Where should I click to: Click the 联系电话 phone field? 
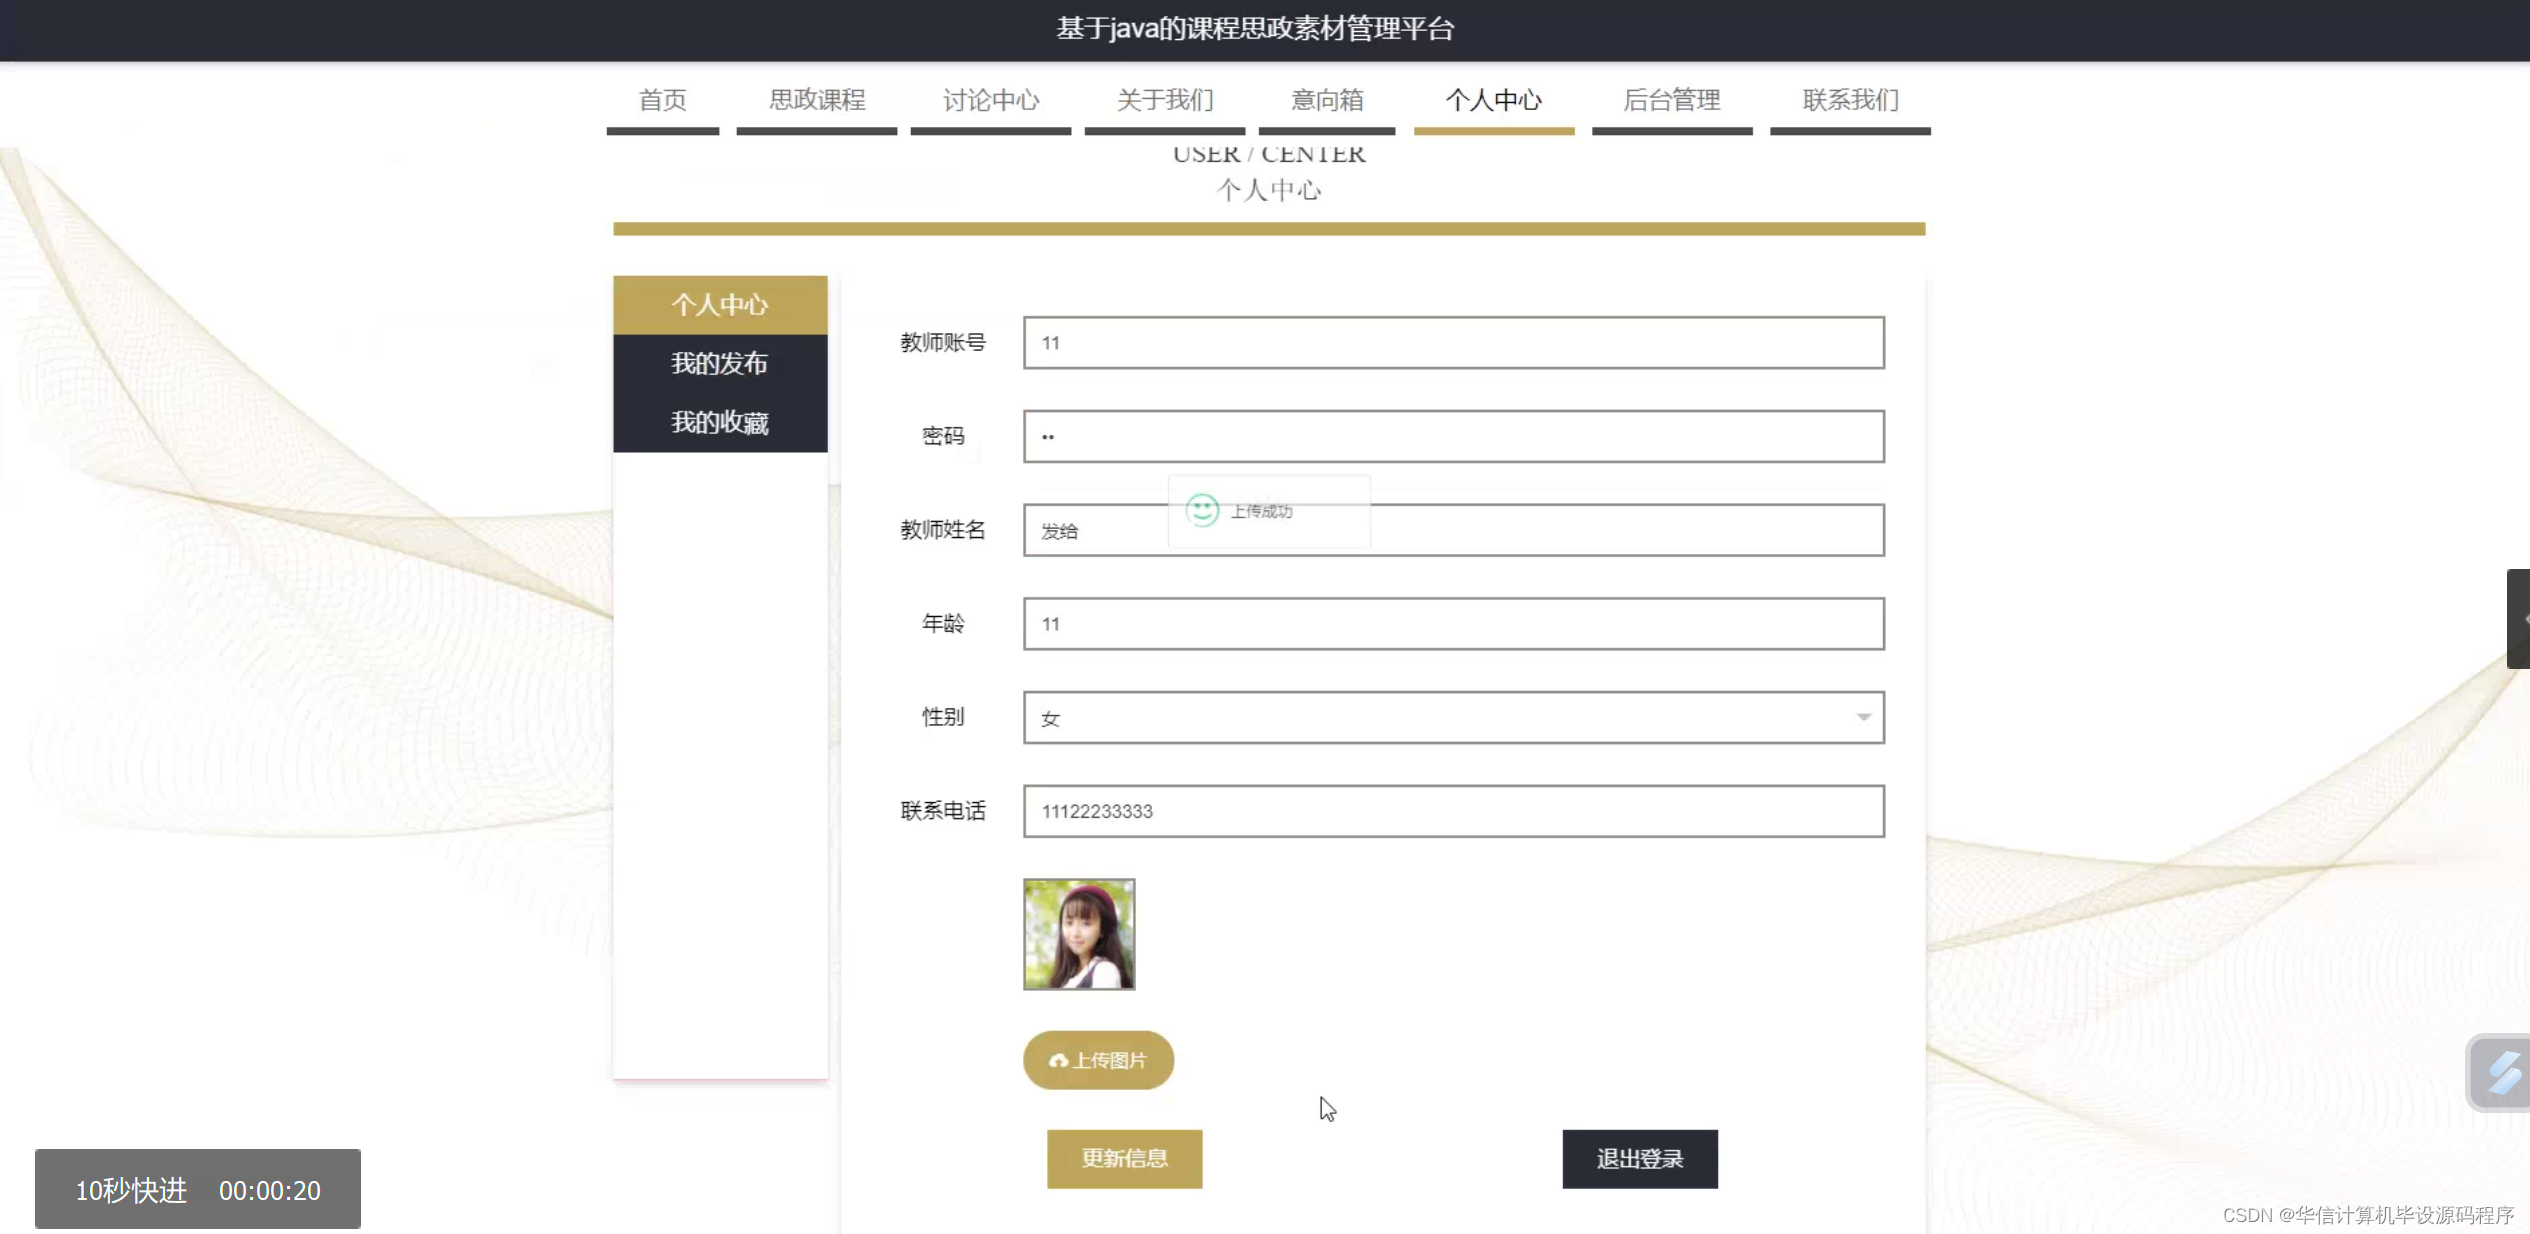tap(1452, 811)
